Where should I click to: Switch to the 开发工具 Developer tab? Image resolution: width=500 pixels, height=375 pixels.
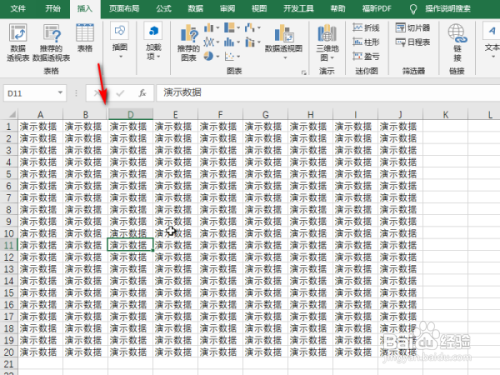[299, 9]
